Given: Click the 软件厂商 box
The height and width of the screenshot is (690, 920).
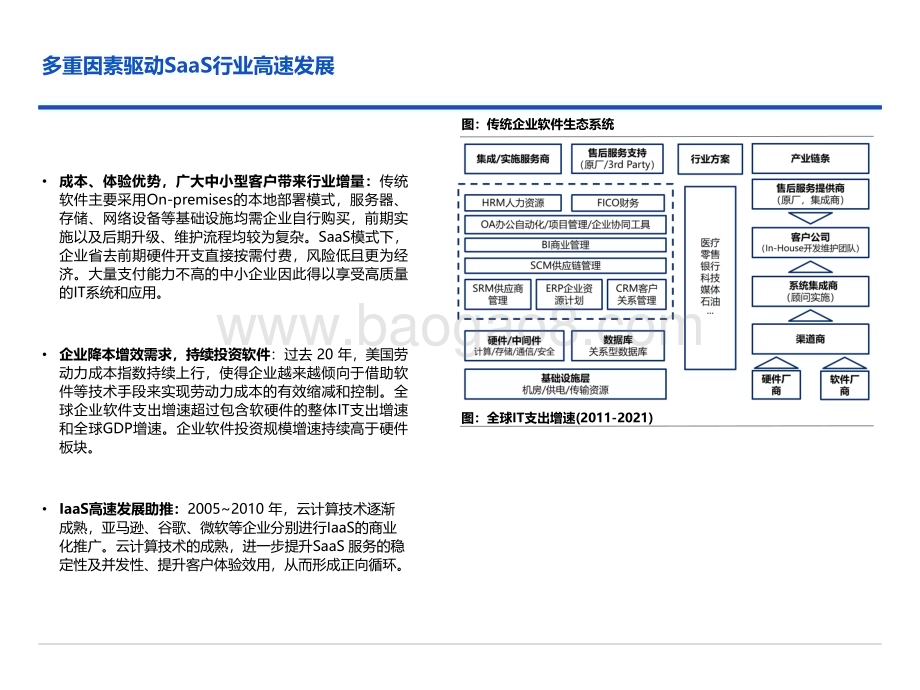Looking at the screenshot, I should tap(844, 385).
